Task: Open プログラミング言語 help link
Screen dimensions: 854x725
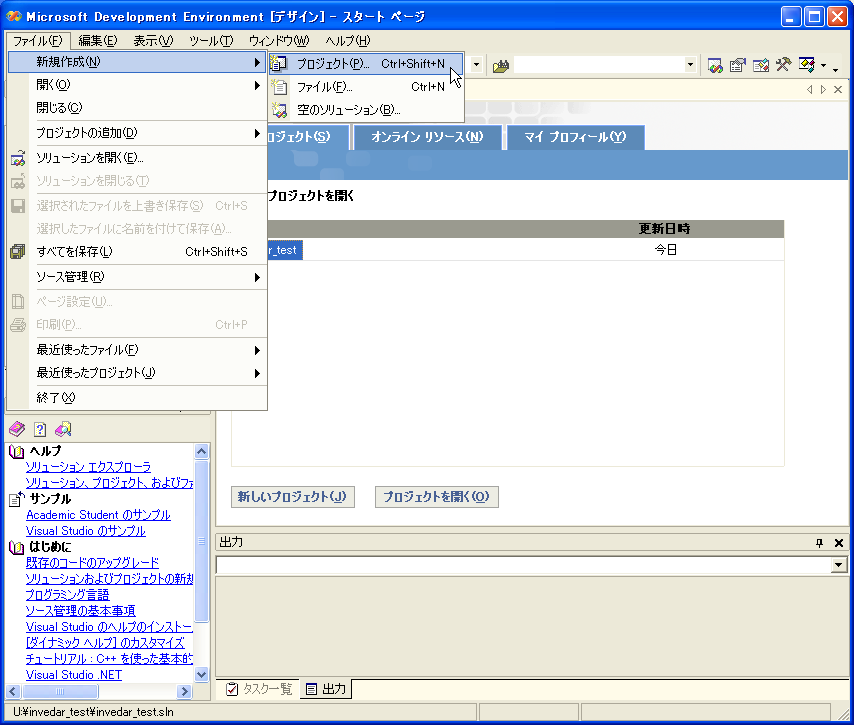Action: 68,595
